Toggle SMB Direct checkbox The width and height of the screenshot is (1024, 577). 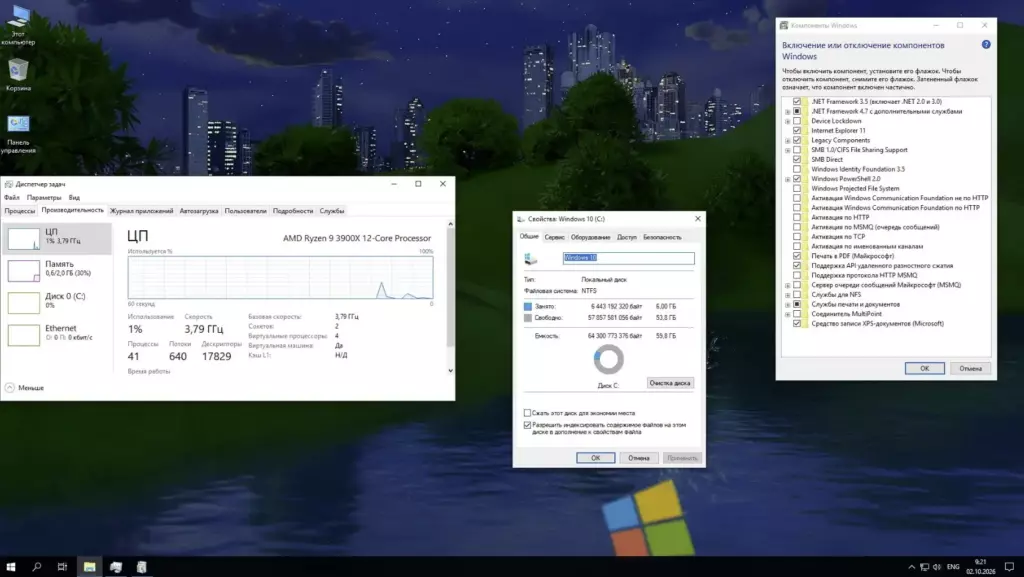tap(797, 159)
